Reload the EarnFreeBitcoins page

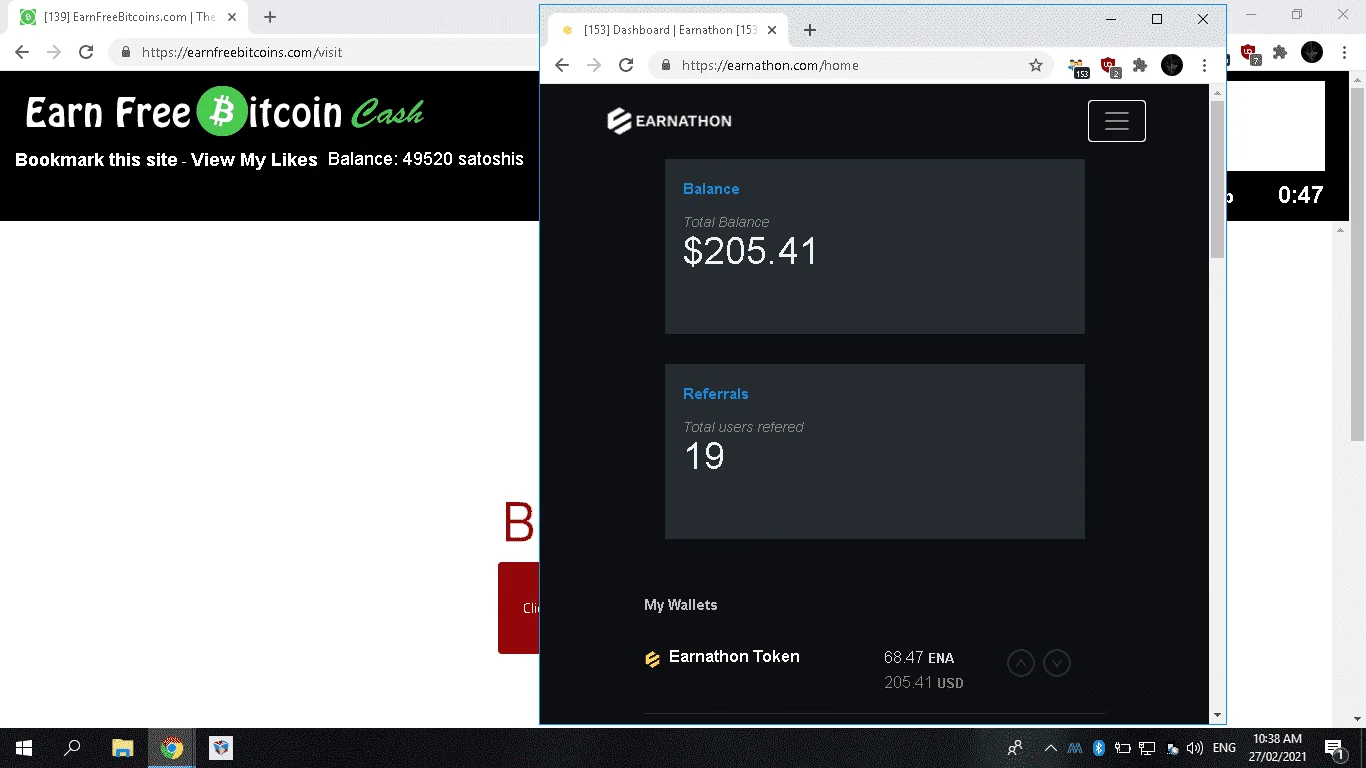click(x=86, y=52)
